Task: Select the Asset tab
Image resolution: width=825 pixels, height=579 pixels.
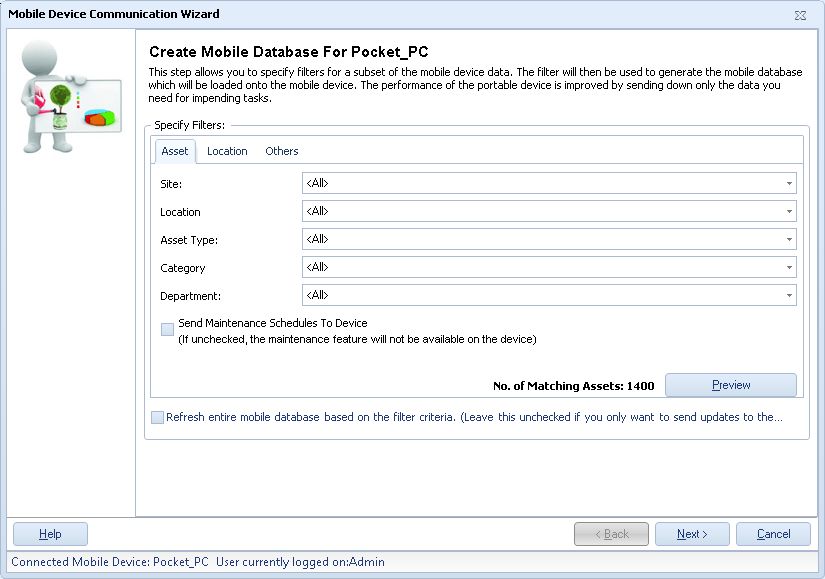Action: pos(174,151)
